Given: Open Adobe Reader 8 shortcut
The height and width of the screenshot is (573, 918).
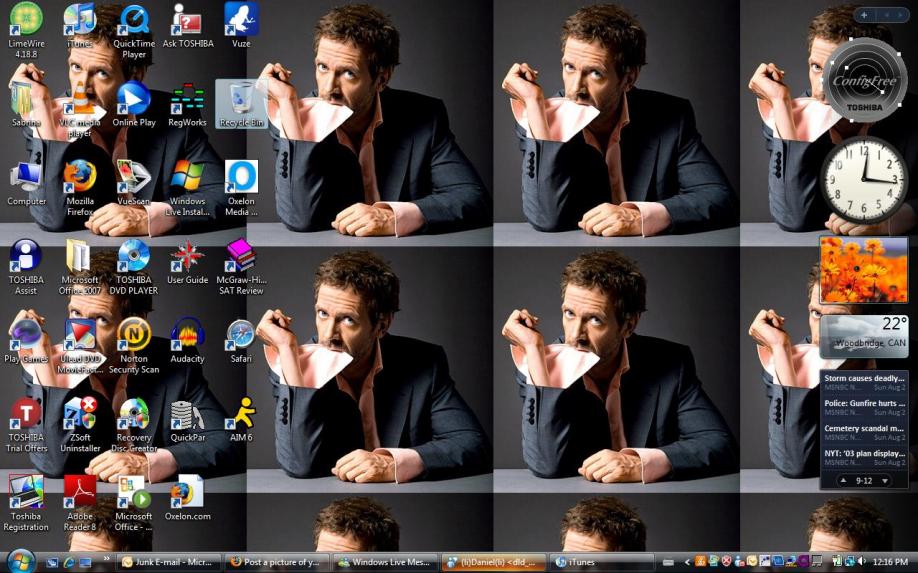Looking at the screenshot, I should (x=80, y=492).
